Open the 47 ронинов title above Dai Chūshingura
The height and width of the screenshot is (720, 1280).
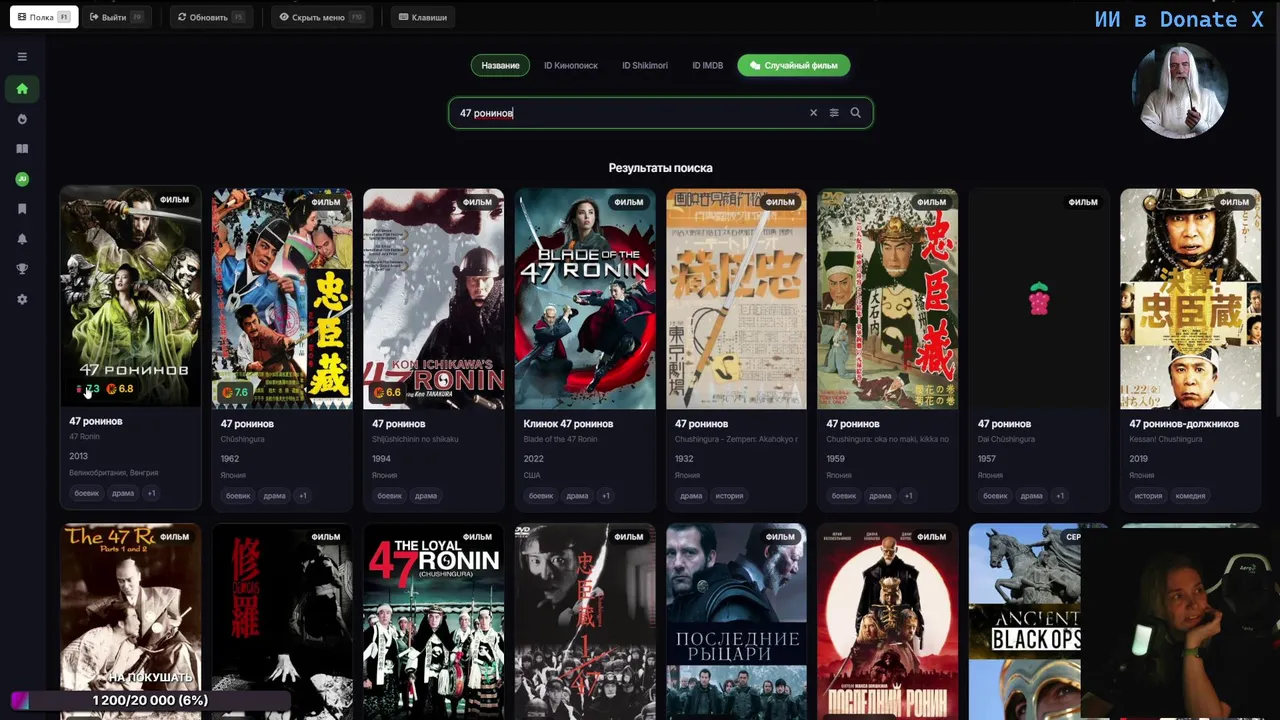1004,424
